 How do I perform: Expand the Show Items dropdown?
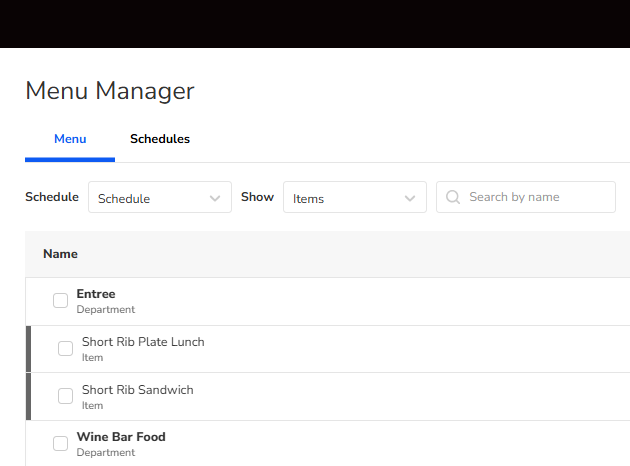(x=354, y=198)
